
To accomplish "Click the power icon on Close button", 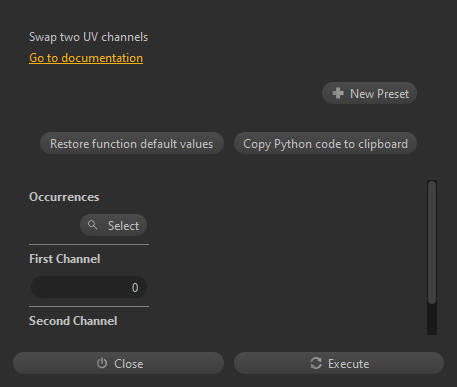I will coord(102,363).
